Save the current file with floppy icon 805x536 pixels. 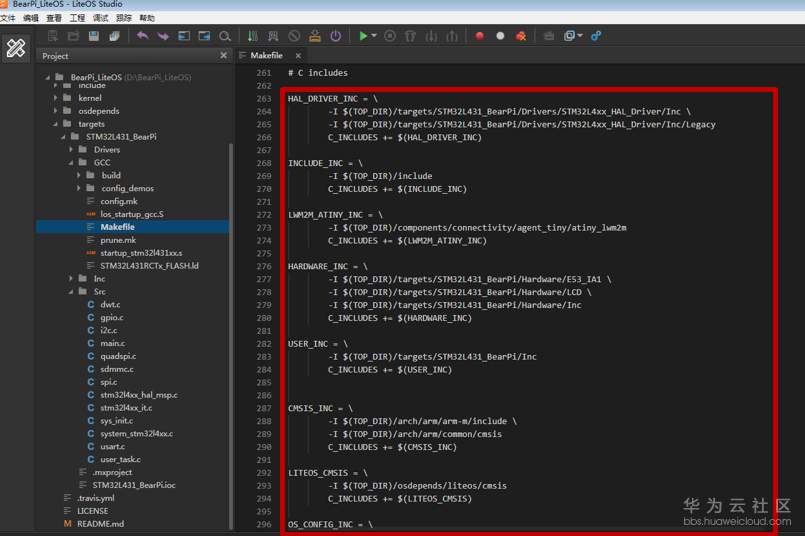pos(93,36)
